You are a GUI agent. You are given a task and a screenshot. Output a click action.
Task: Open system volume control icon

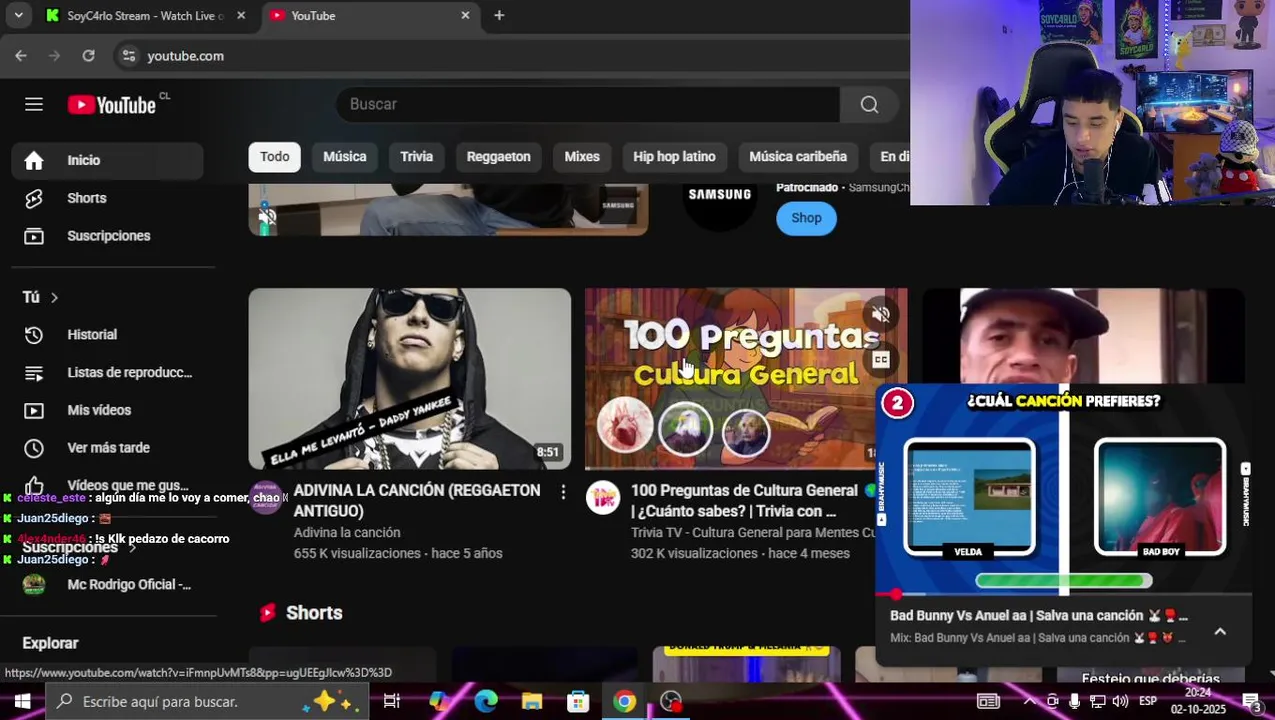[x=1119, y=701]
